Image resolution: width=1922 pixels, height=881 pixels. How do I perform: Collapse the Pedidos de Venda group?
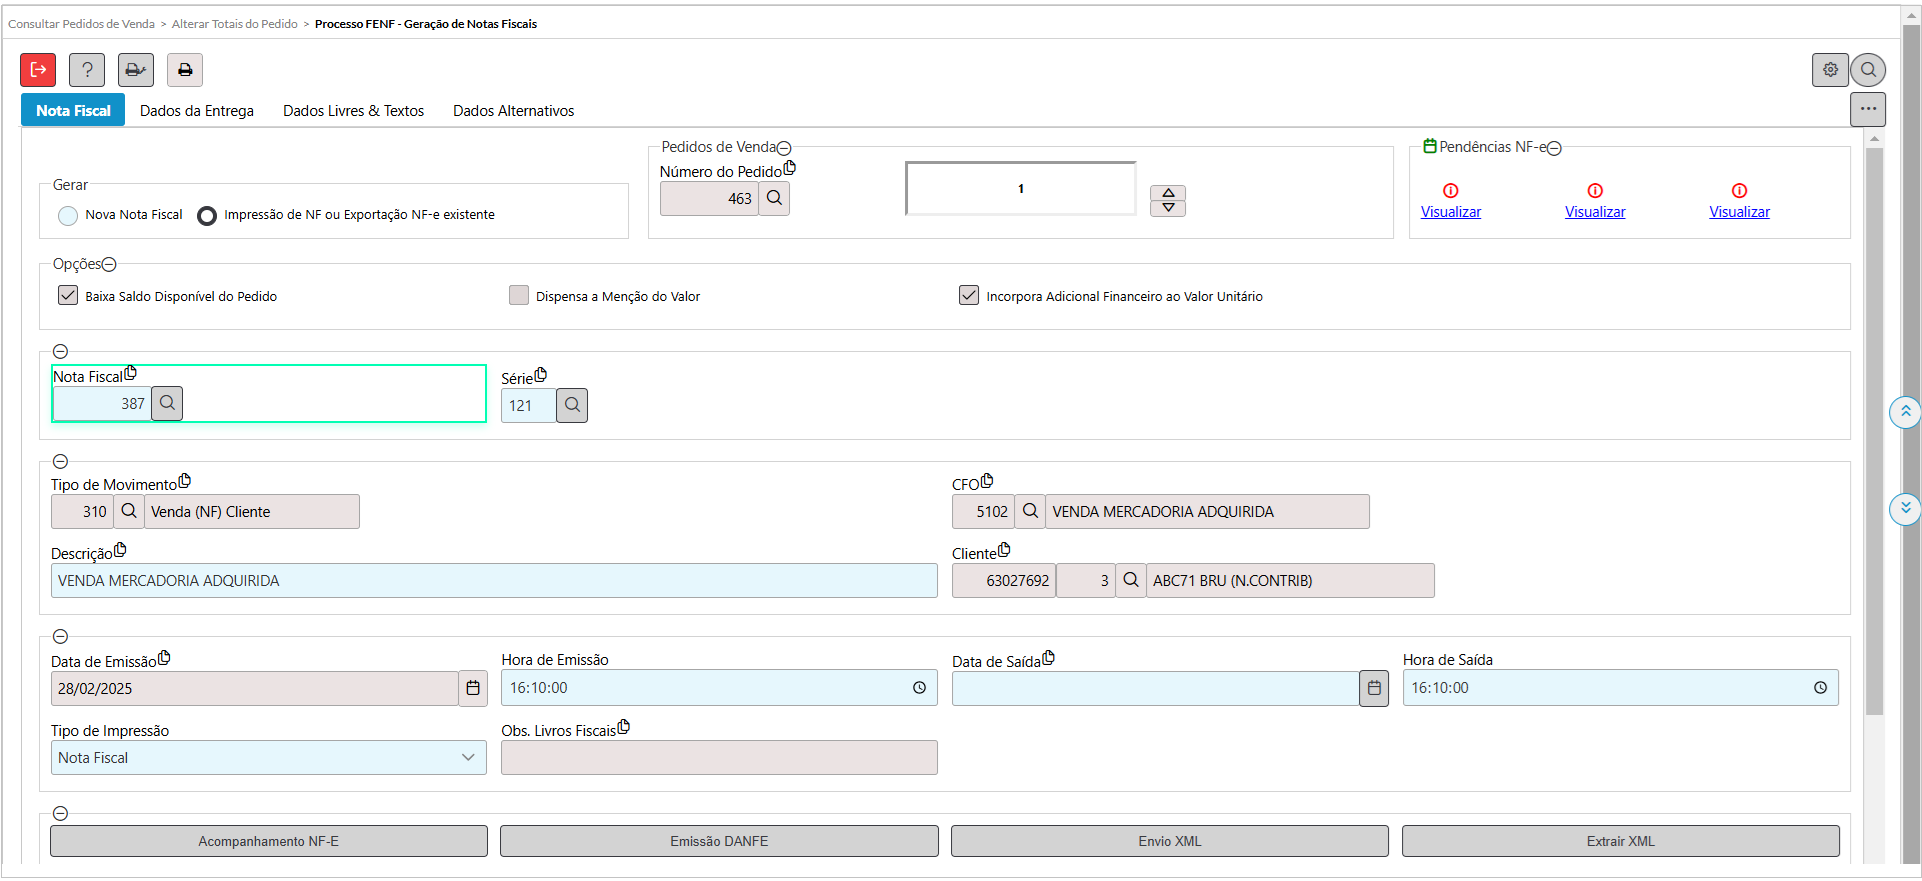pyautogui.click(x=784, y=148)
